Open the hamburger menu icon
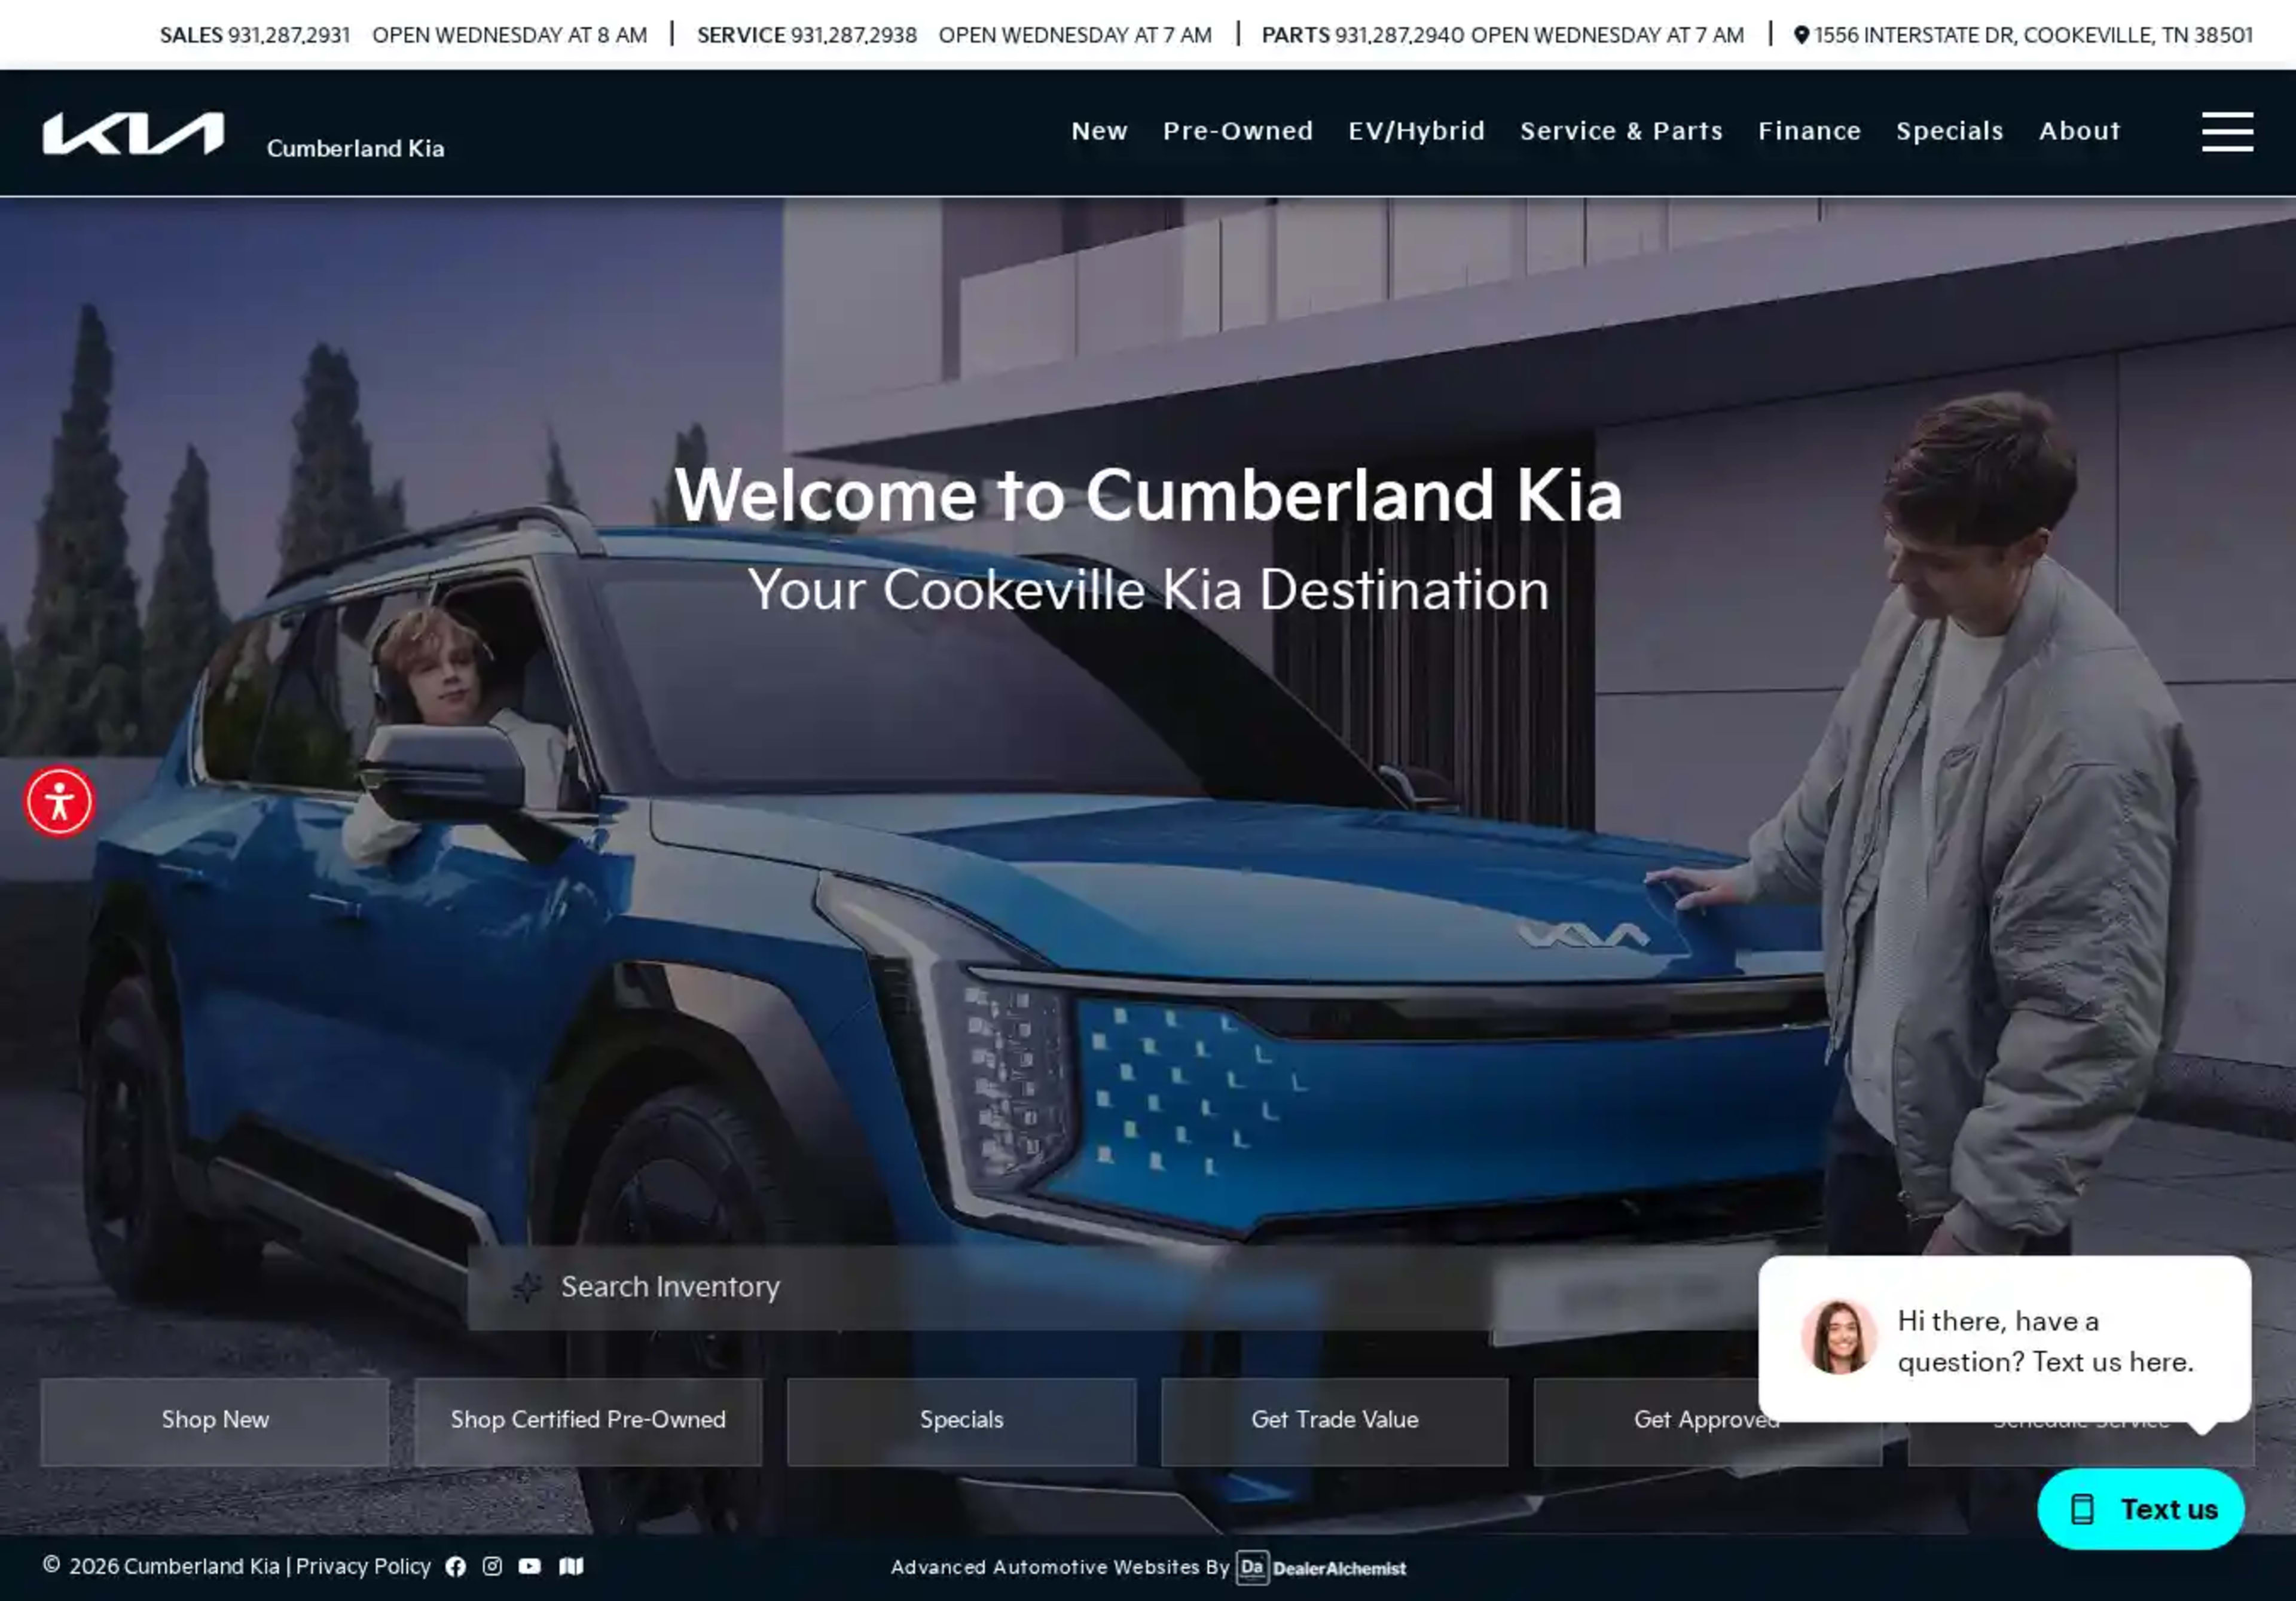 [2227, 132]
